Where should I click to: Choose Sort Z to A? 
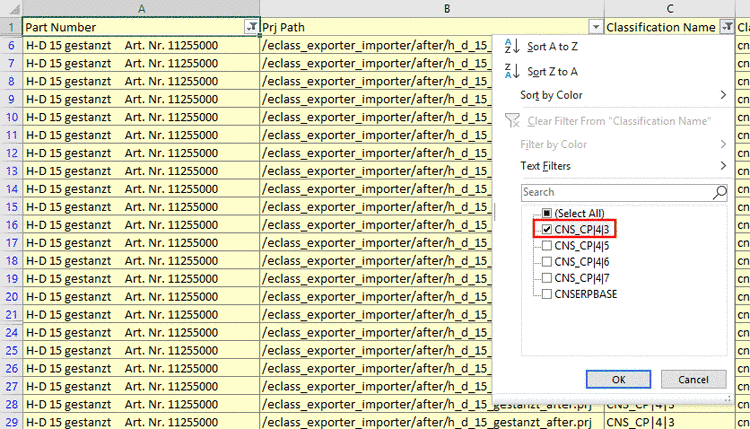click(x=552, y=71)
